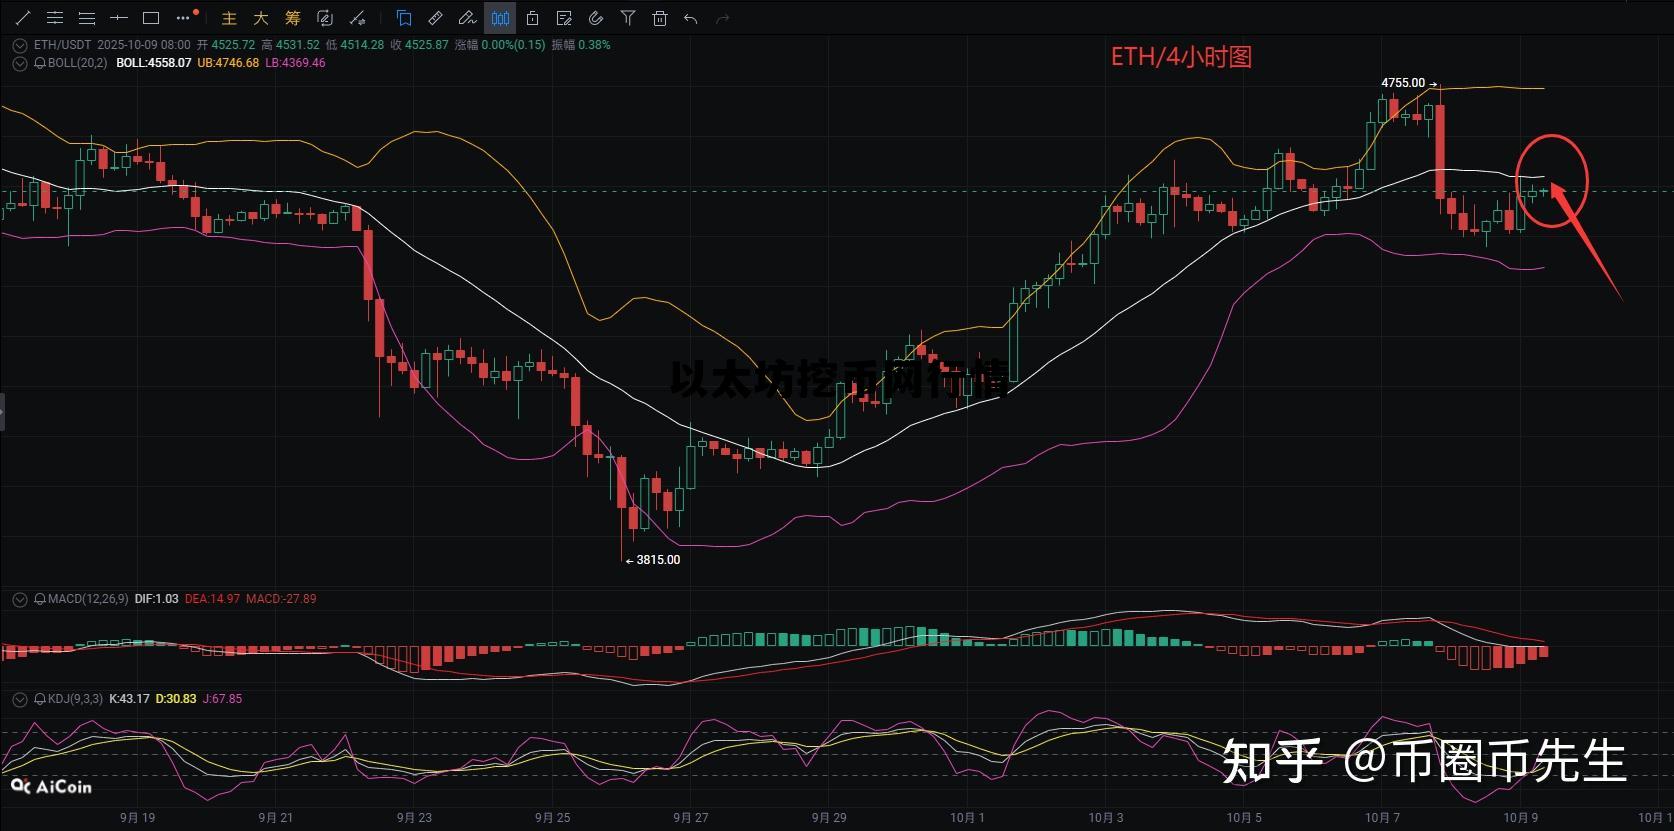Click the trash icon to delete drawings
1674x831 pixels.
pos(659,18)
